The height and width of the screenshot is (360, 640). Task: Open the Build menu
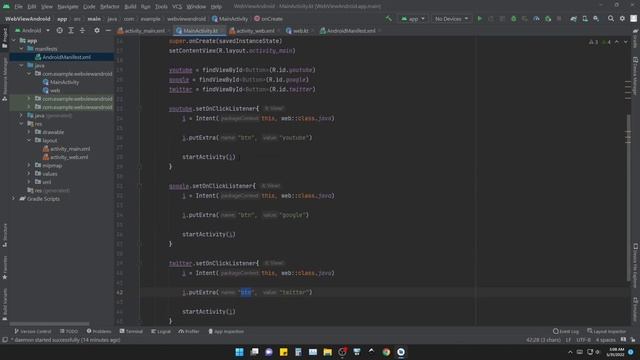click(x=130, y=7)
